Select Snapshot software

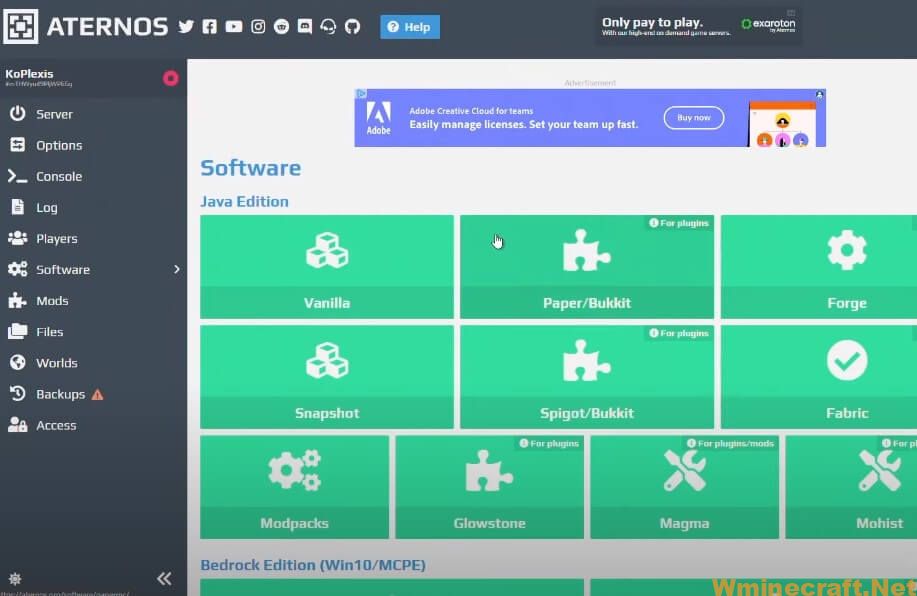coord(327,377)
